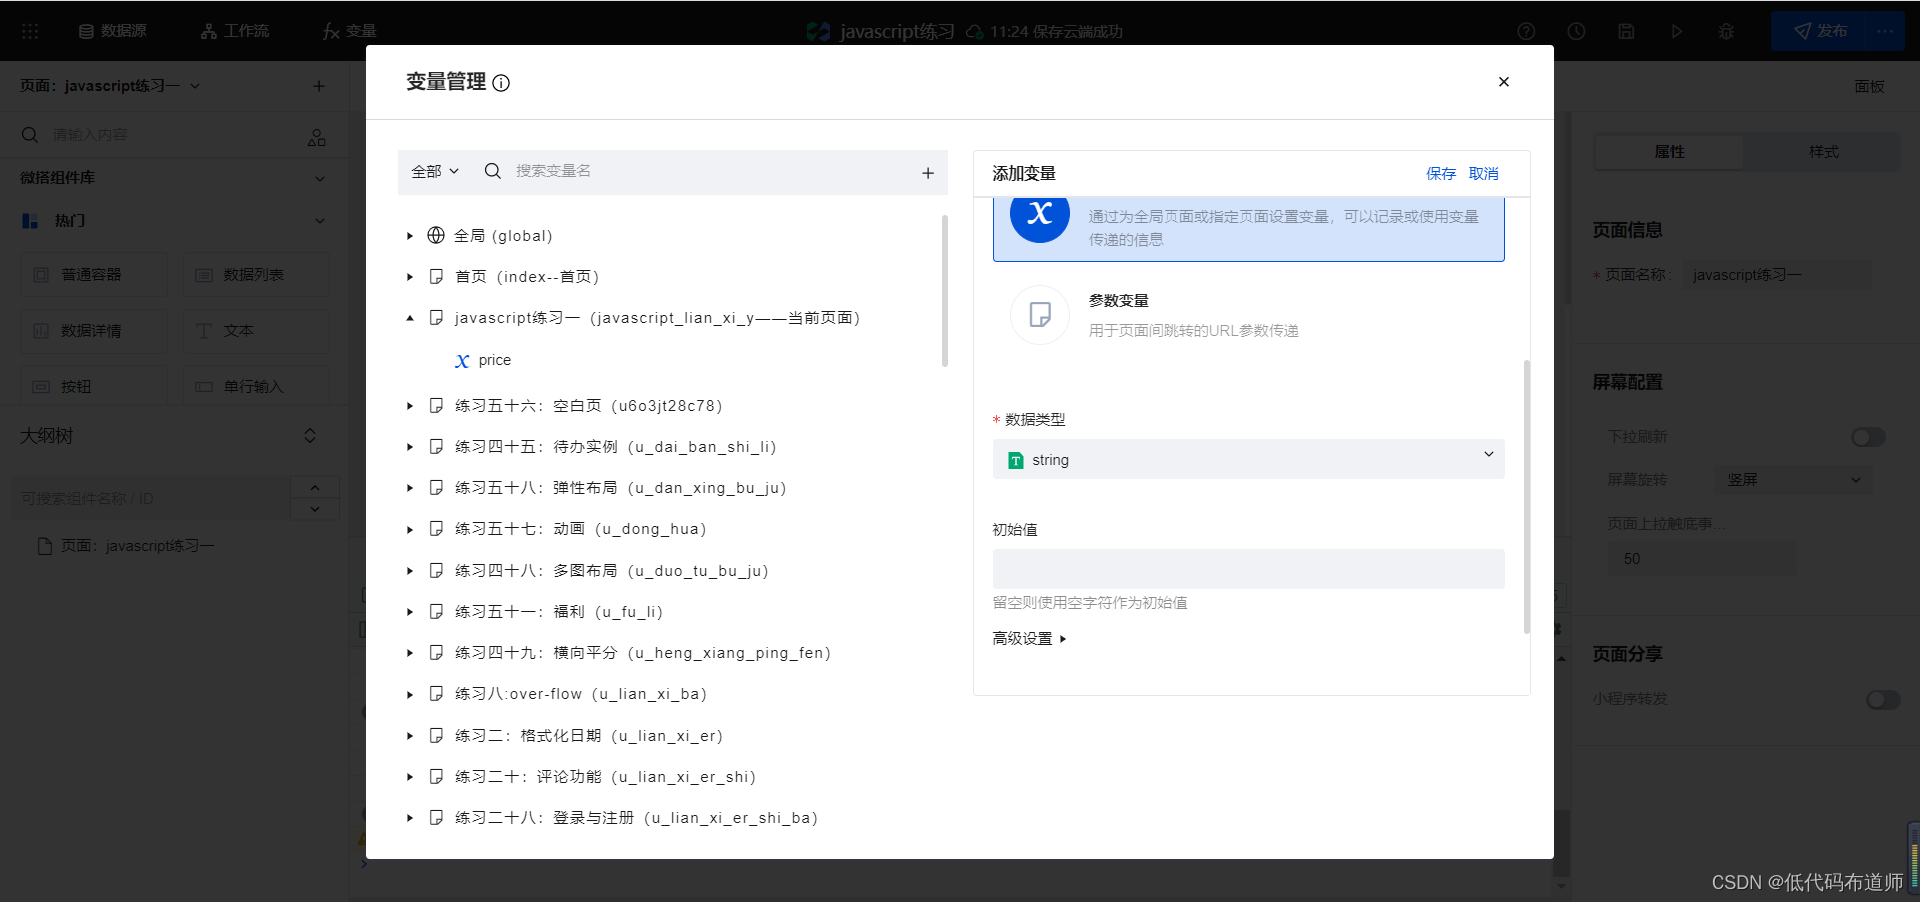
Task: Choose the 参数变量 type option
Action: point(1248,315)
